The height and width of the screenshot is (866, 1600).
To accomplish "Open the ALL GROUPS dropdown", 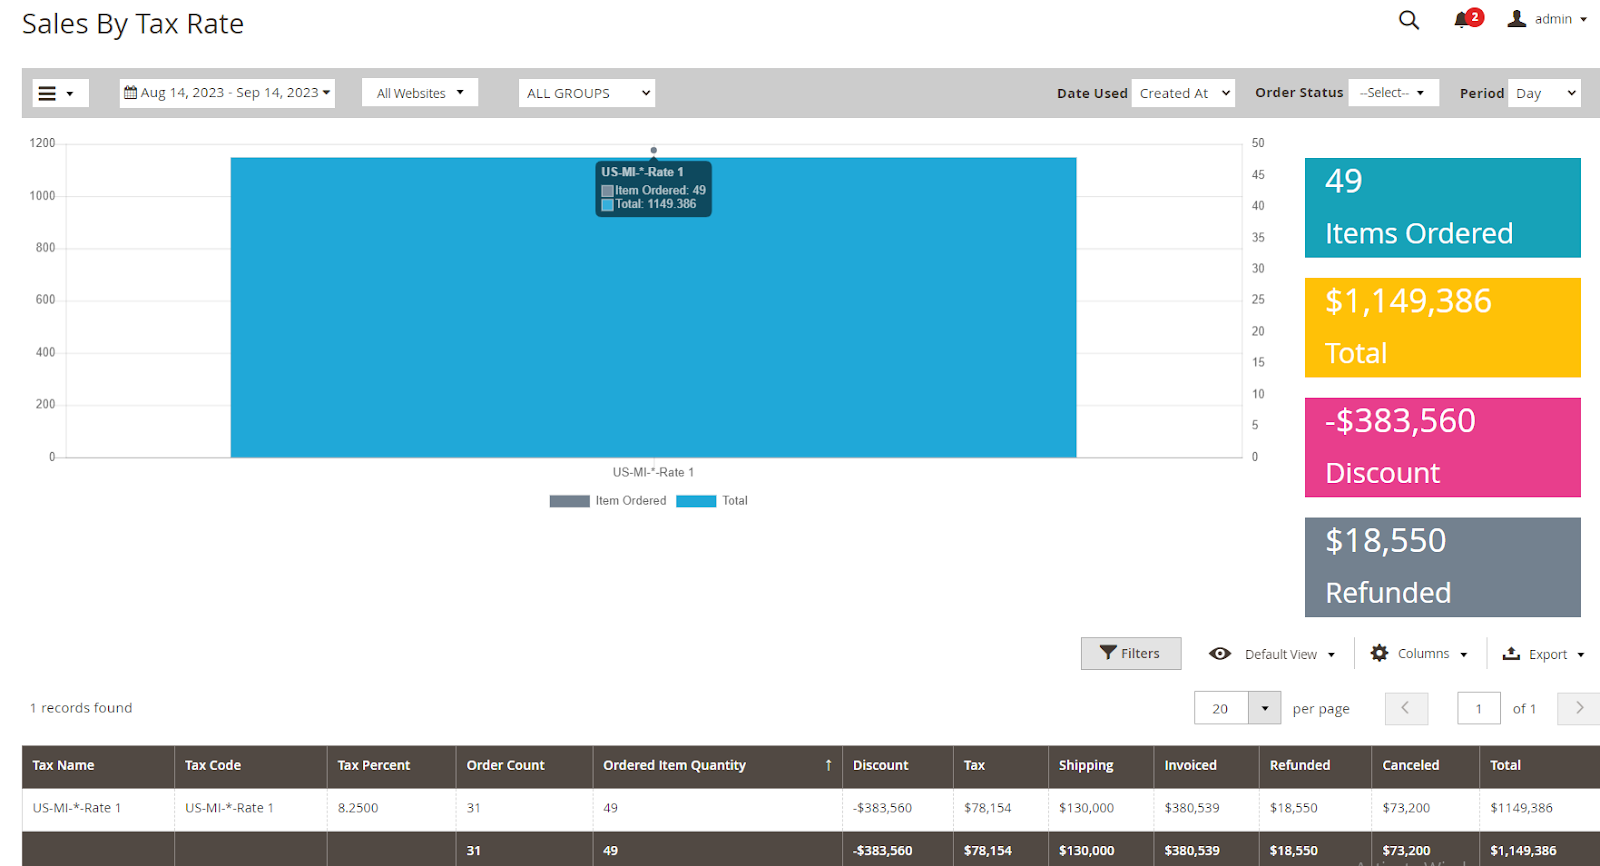I will tap(587, 93).
